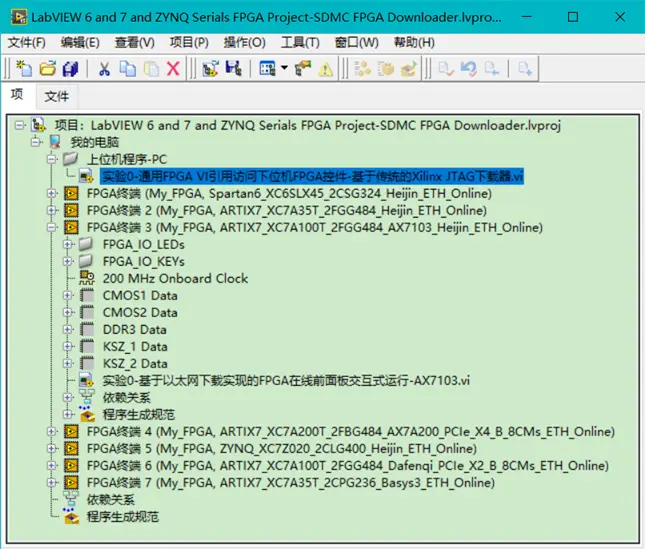Screen dimensions: 645x549
Task: Click the DDR3 Data memory icon
Action: 87,329
